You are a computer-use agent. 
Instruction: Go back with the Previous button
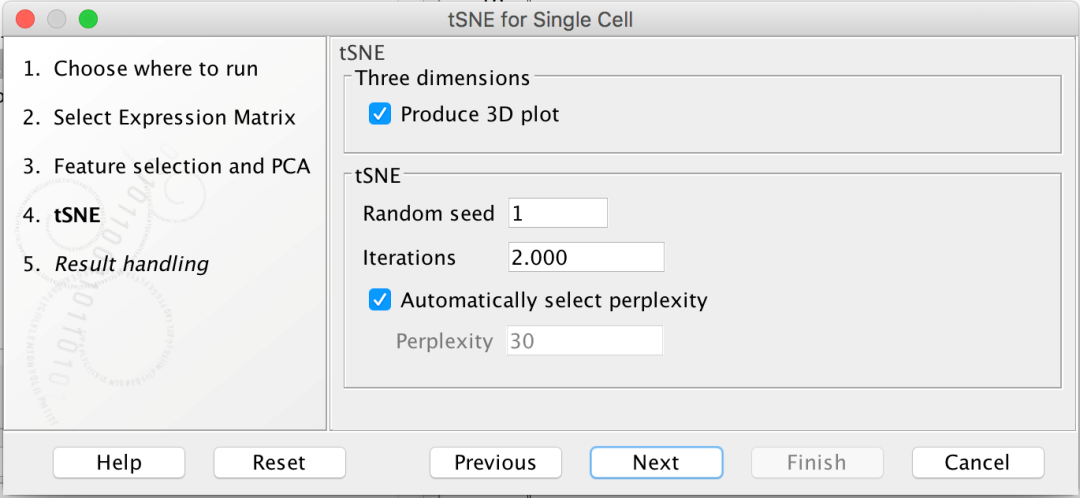(495, 463)
